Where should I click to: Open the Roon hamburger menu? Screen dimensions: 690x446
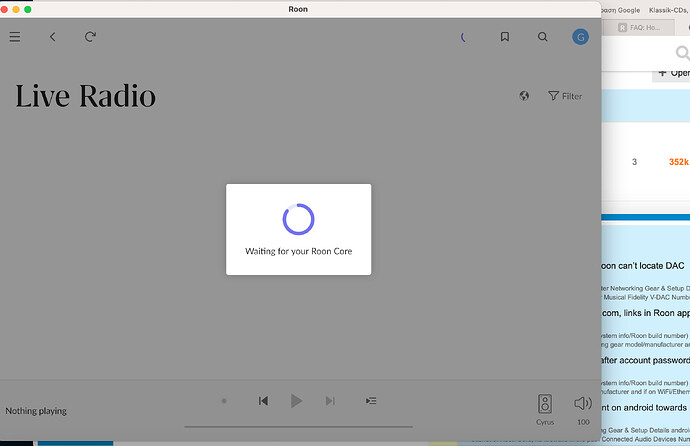click(15, 37)
